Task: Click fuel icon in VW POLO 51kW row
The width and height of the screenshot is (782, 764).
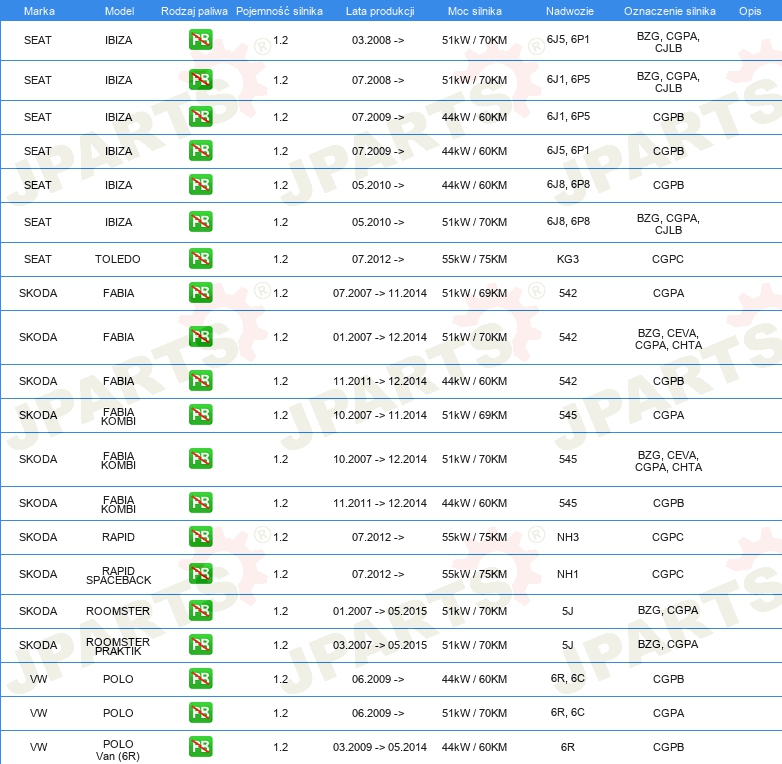Action: coord(200,713)
